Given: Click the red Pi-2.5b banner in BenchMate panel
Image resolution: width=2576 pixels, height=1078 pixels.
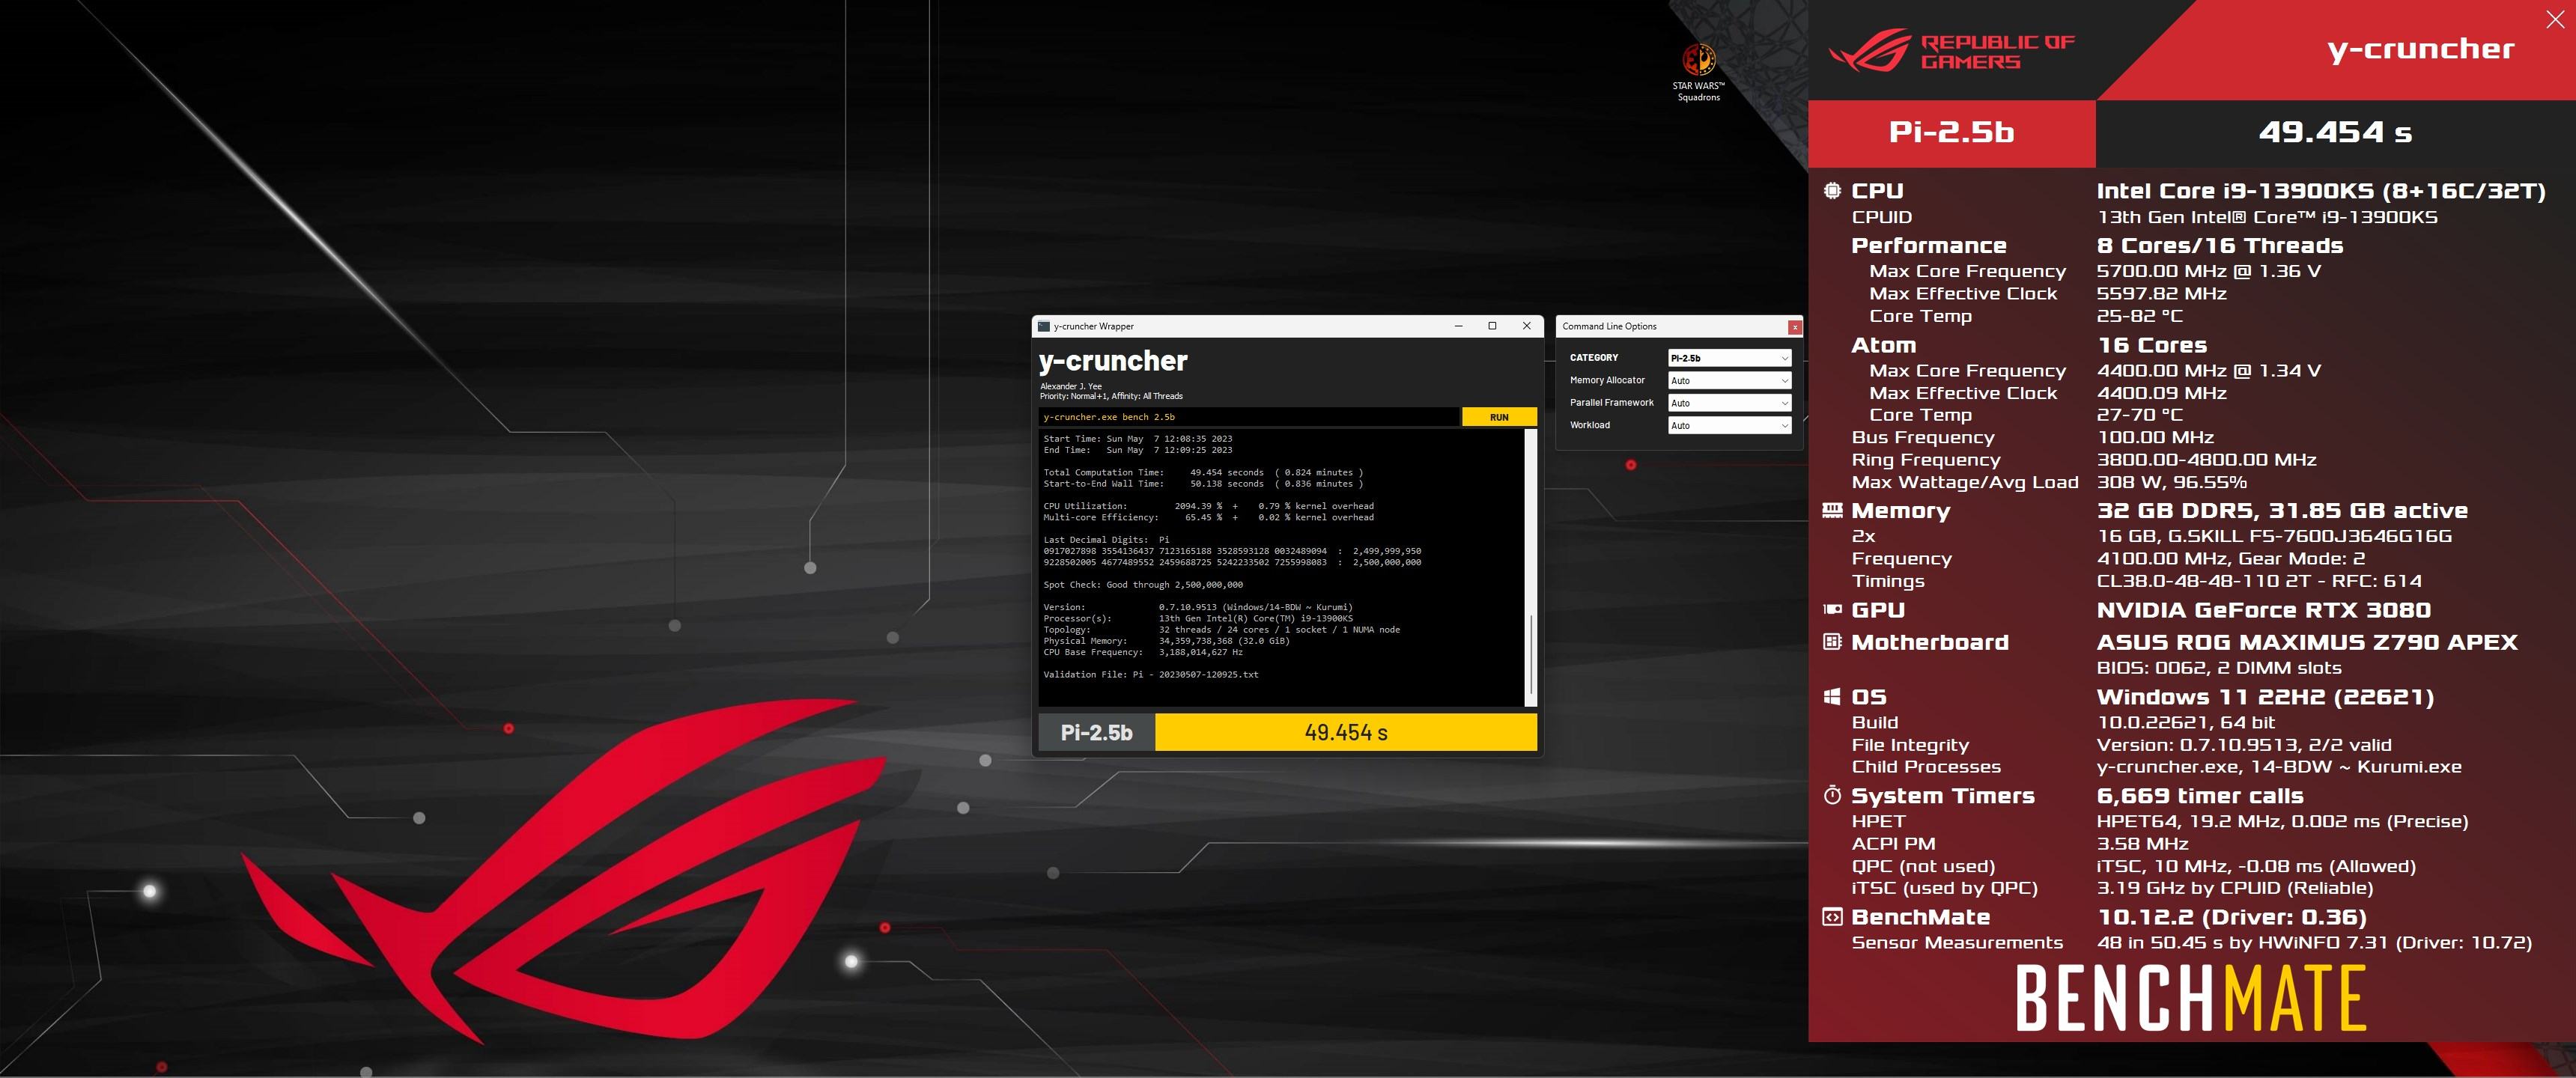Looking at the screenshot, I should (x=1951, y=132).
